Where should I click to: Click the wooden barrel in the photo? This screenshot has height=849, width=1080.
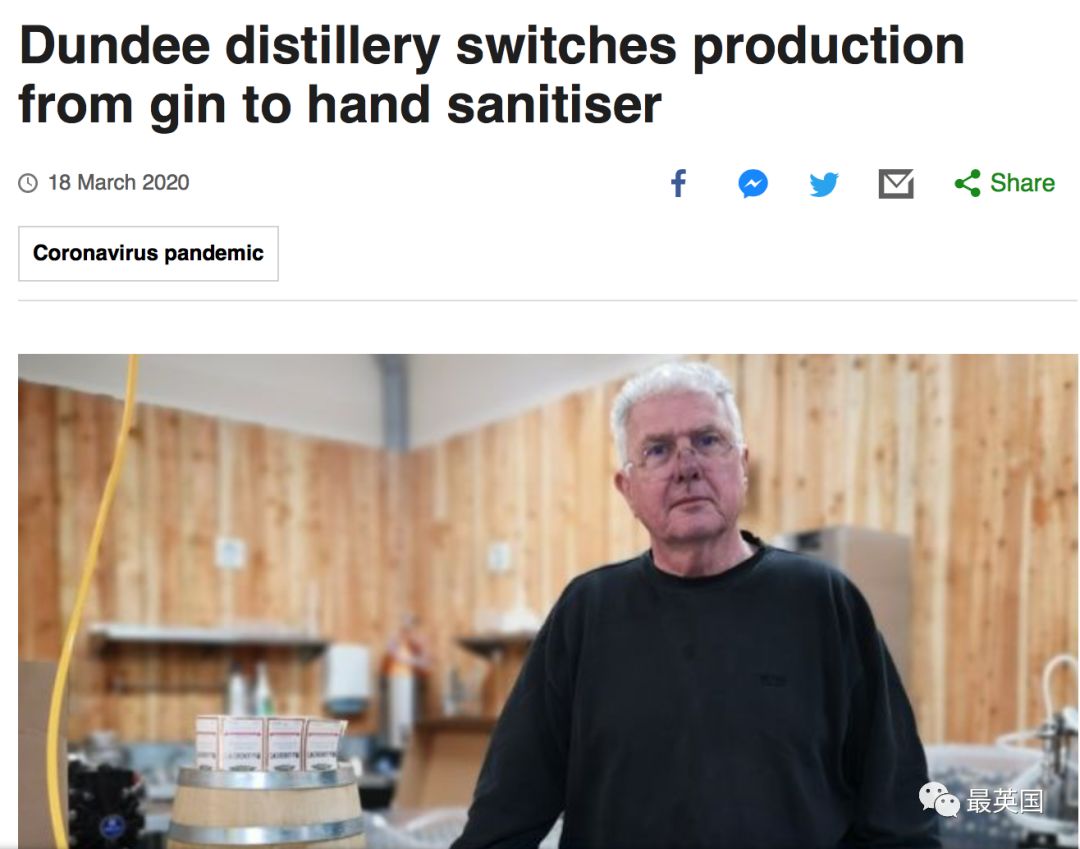coord(266,808)
